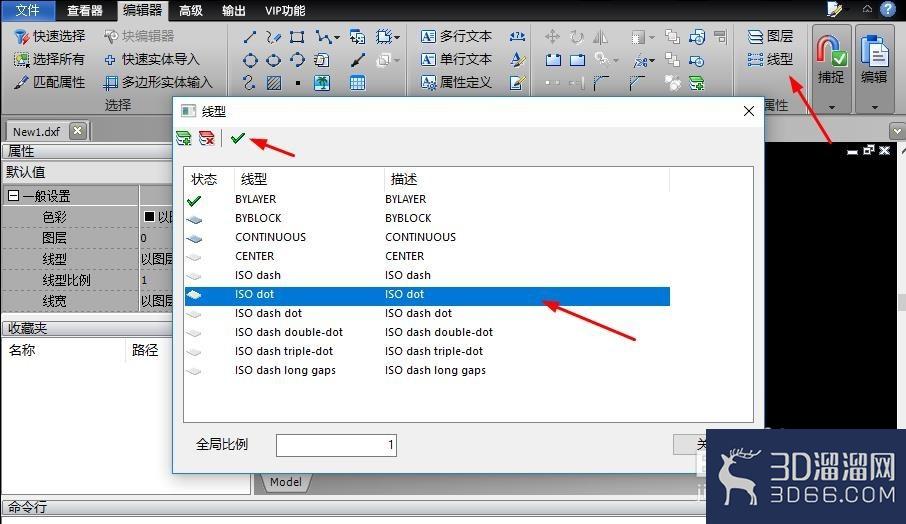906x524 pixels.
Task: Open the clipping boundary tool dropdown
Action: click(396, 38)
